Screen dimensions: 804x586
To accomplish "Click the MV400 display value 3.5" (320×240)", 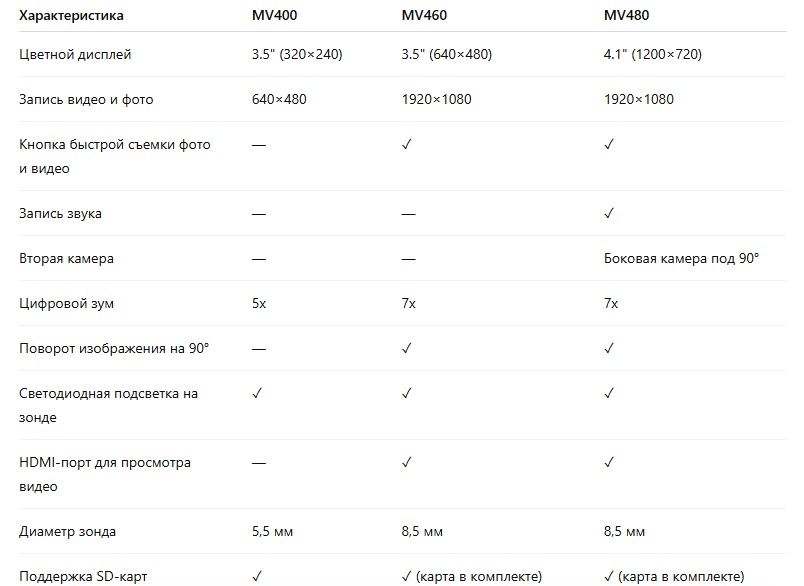I will (x=297, y=54).
